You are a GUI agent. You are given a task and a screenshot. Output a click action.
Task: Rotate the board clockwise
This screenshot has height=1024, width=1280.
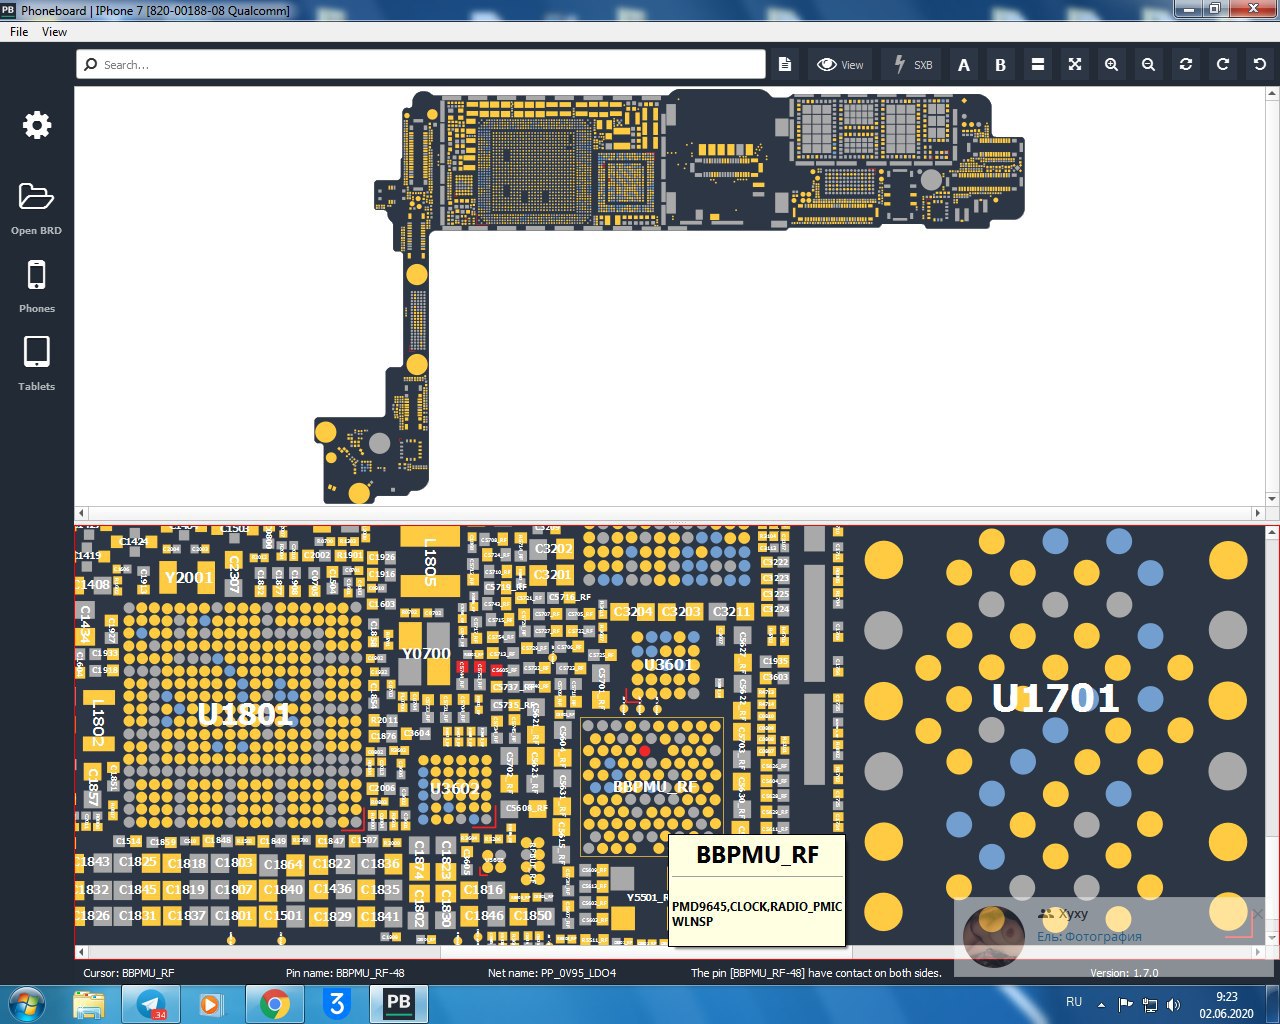pos(1222,64)
